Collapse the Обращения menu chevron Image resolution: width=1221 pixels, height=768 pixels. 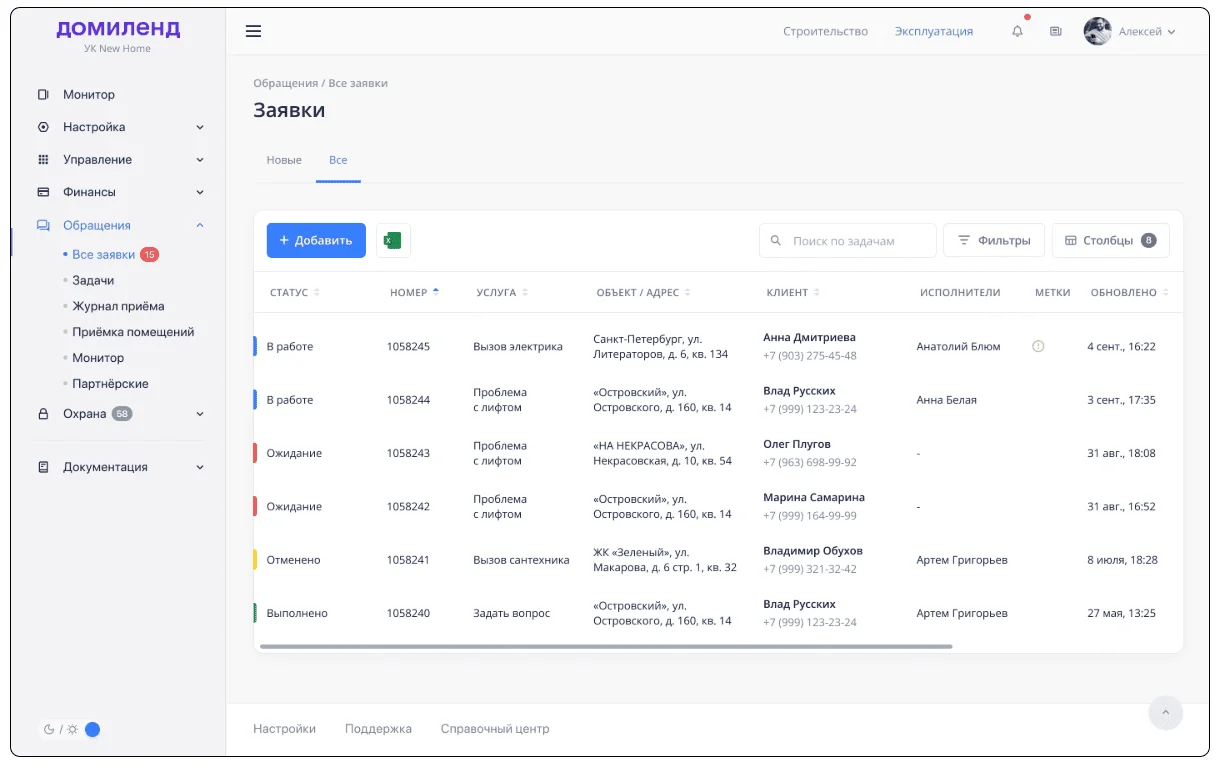[200, 225]
